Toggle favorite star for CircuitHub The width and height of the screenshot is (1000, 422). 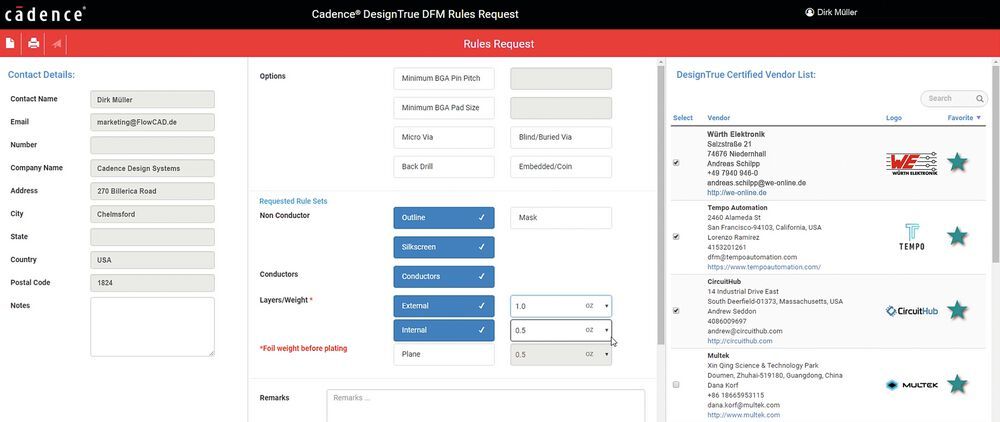click(957, 311)
